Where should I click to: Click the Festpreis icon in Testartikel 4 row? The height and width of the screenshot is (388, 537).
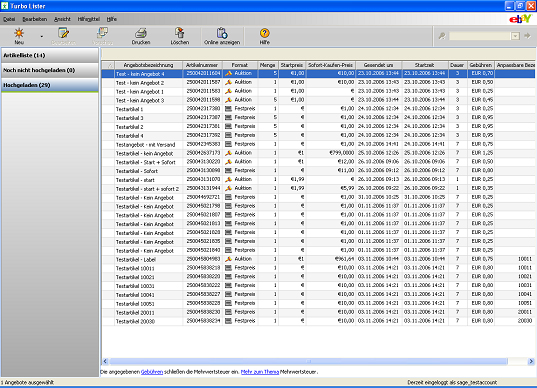coord(228,135)
